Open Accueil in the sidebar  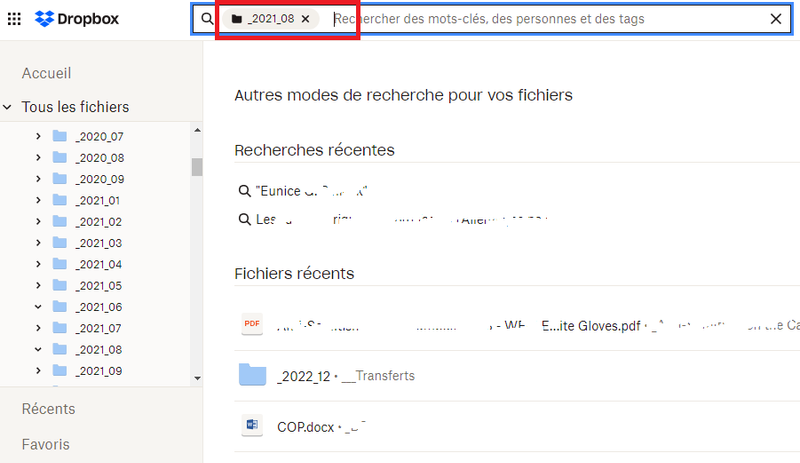point(46,73)
